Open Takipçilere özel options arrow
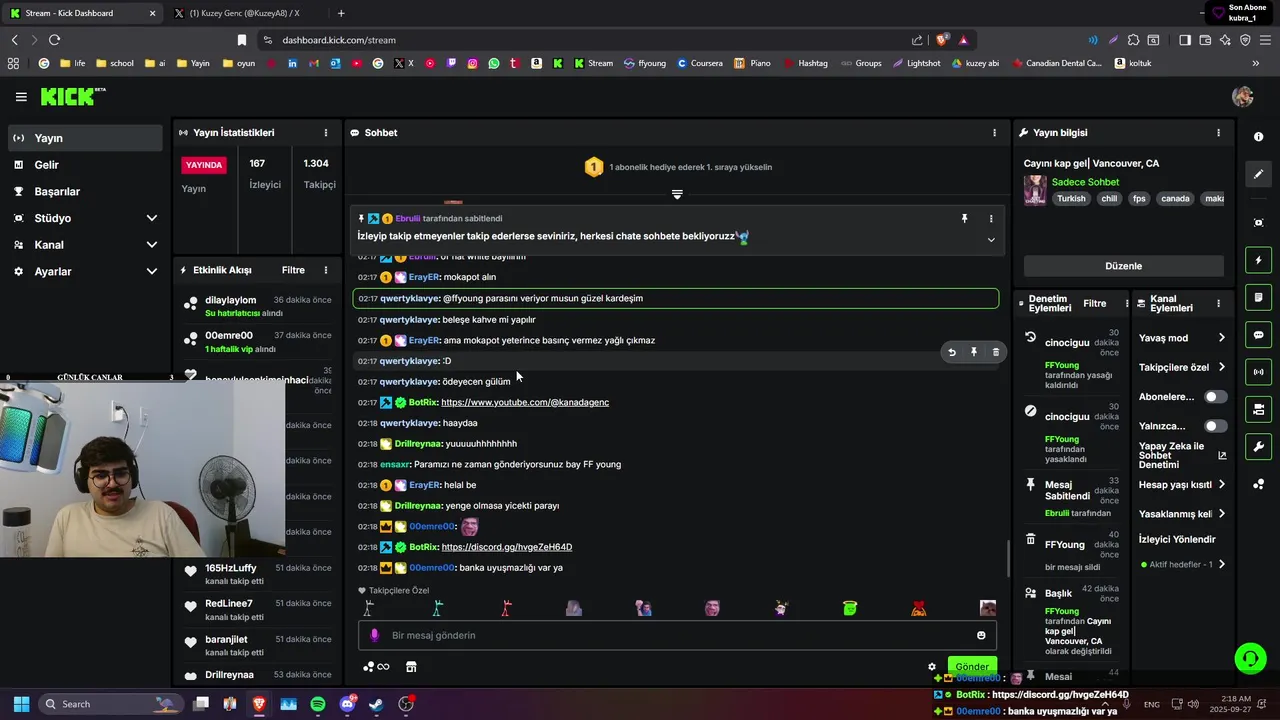Viewport: 1280px width, 720px height. click(1222, 368)
